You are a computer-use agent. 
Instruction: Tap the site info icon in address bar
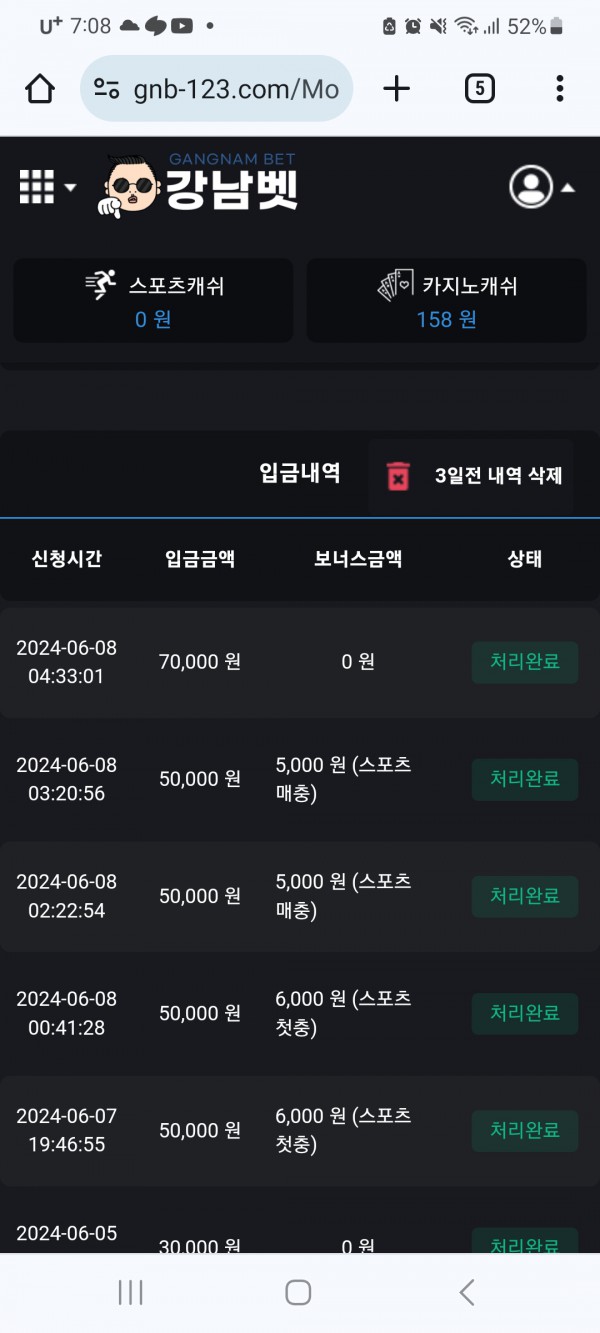(107, 89)
